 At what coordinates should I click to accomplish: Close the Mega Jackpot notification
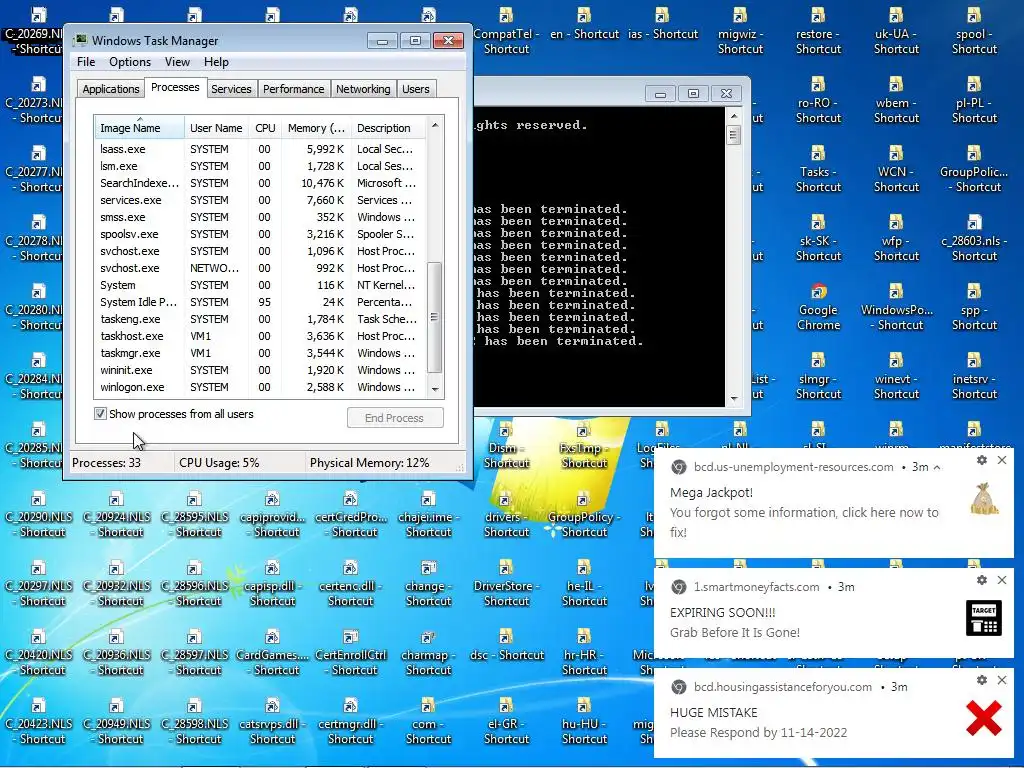coord(1002,460)
